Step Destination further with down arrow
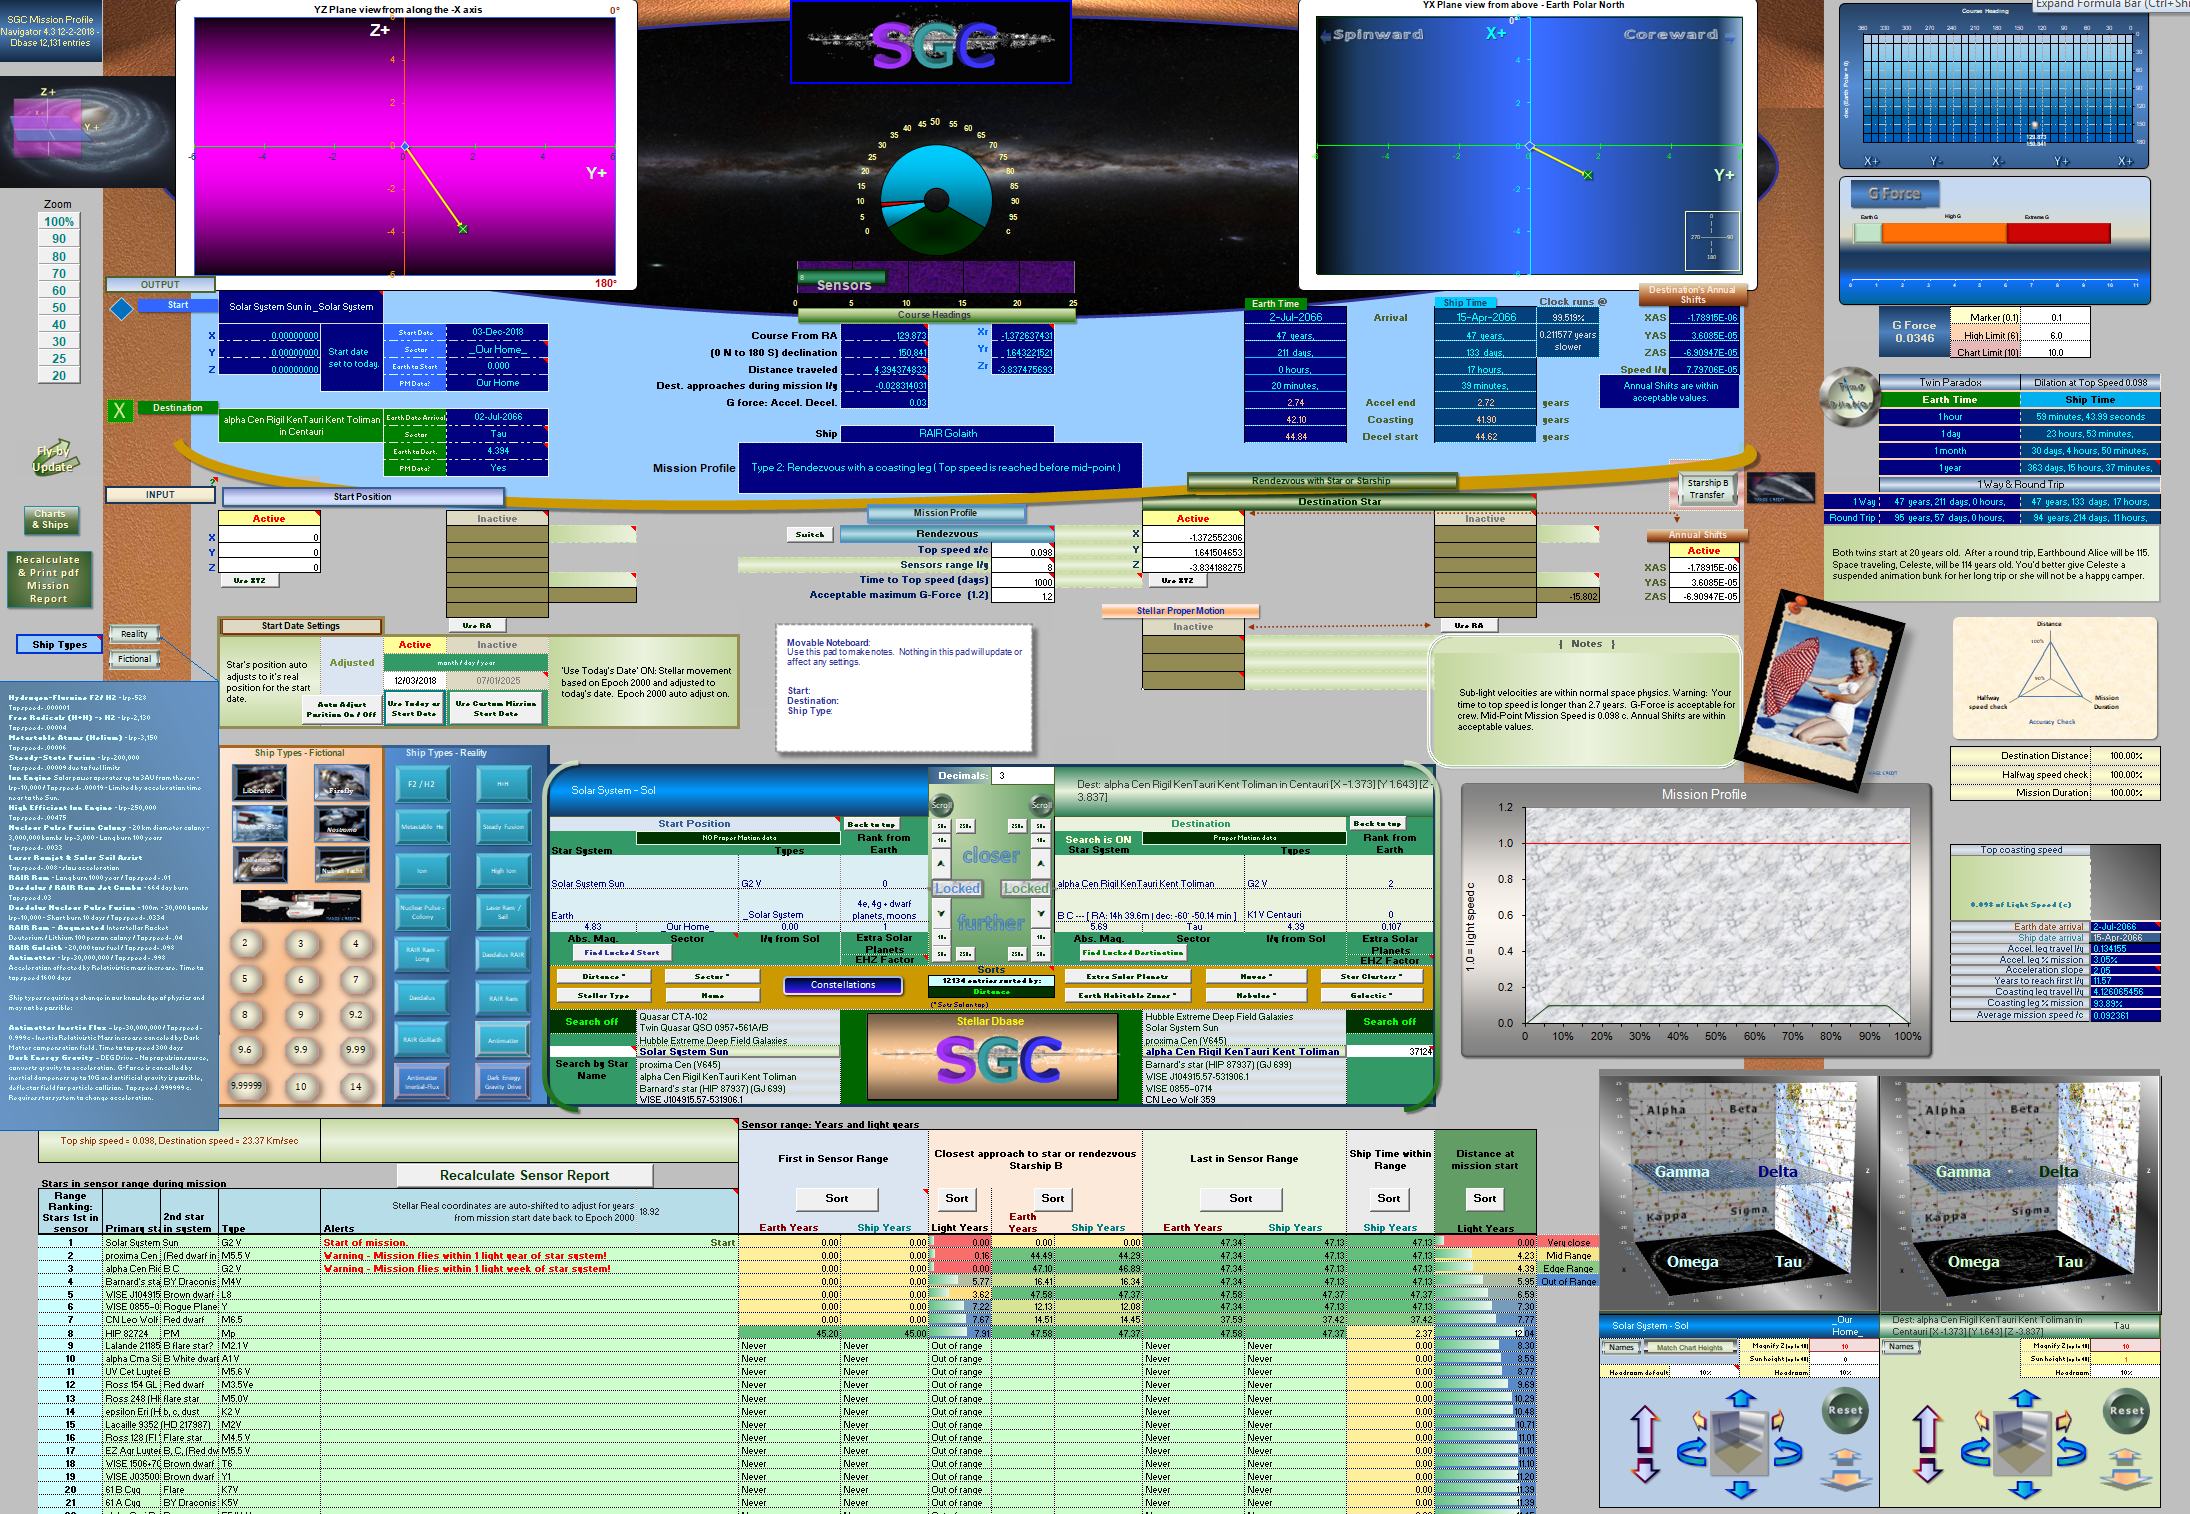This screenshot has width=2190, height=1514. tap(1041, 913)
